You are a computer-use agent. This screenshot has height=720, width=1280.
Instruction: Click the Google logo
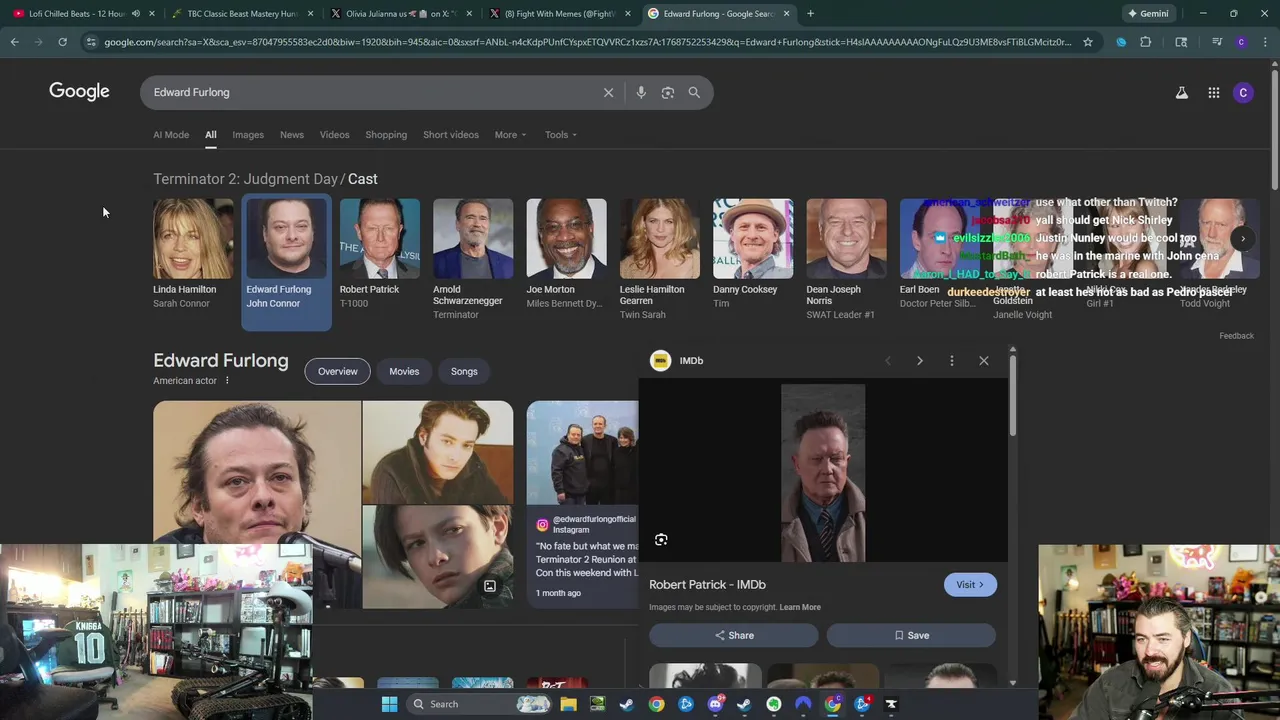tap(79, 92)
